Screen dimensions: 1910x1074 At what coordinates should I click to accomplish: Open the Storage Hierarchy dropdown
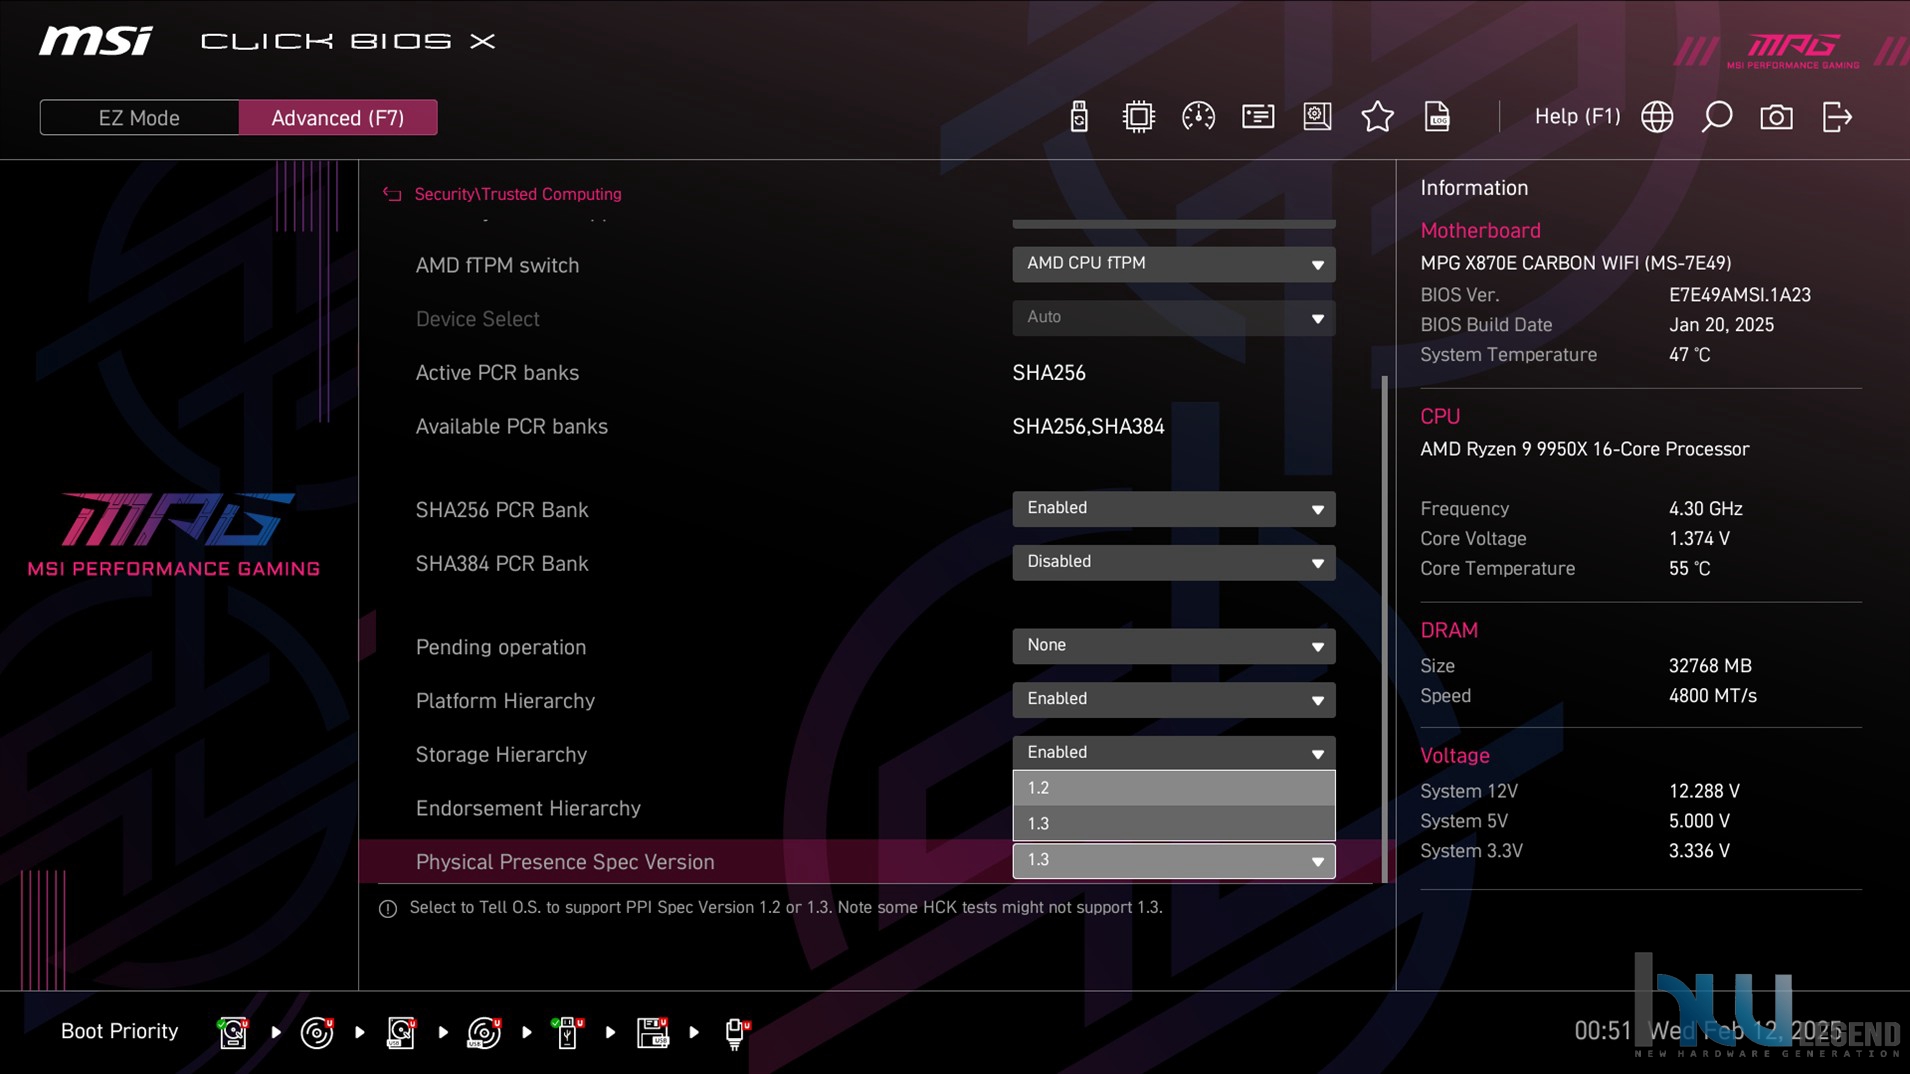click(x=1173, y=753)
